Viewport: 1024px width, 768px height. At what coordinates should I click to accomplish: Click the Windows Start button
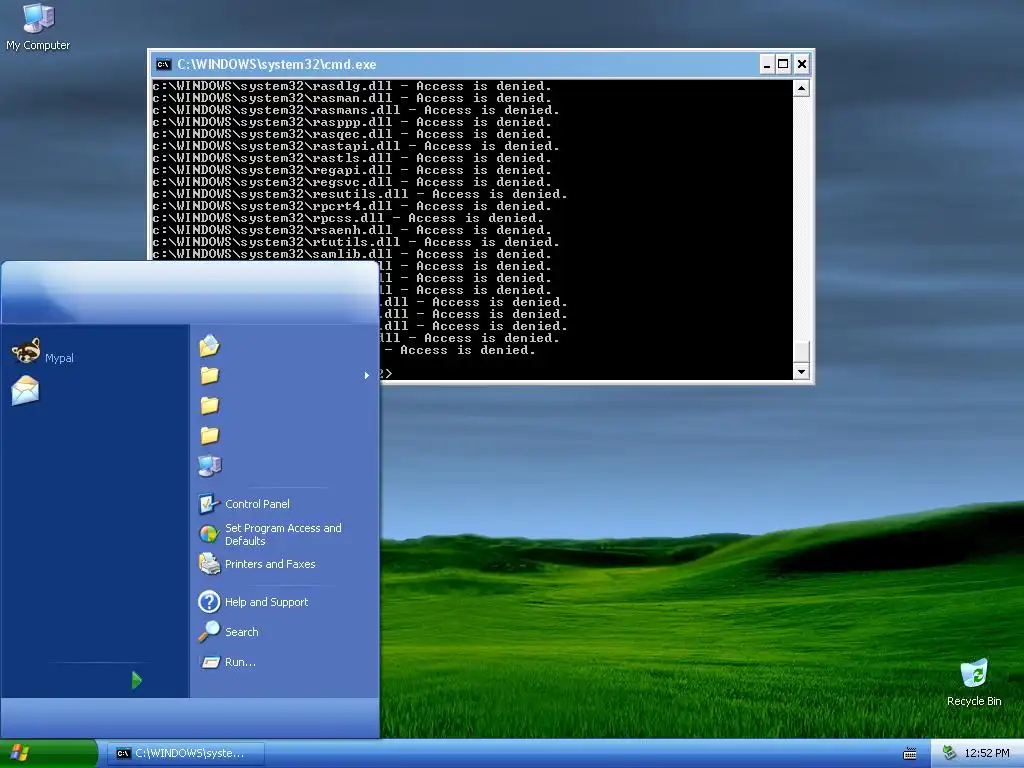(48, 754)
